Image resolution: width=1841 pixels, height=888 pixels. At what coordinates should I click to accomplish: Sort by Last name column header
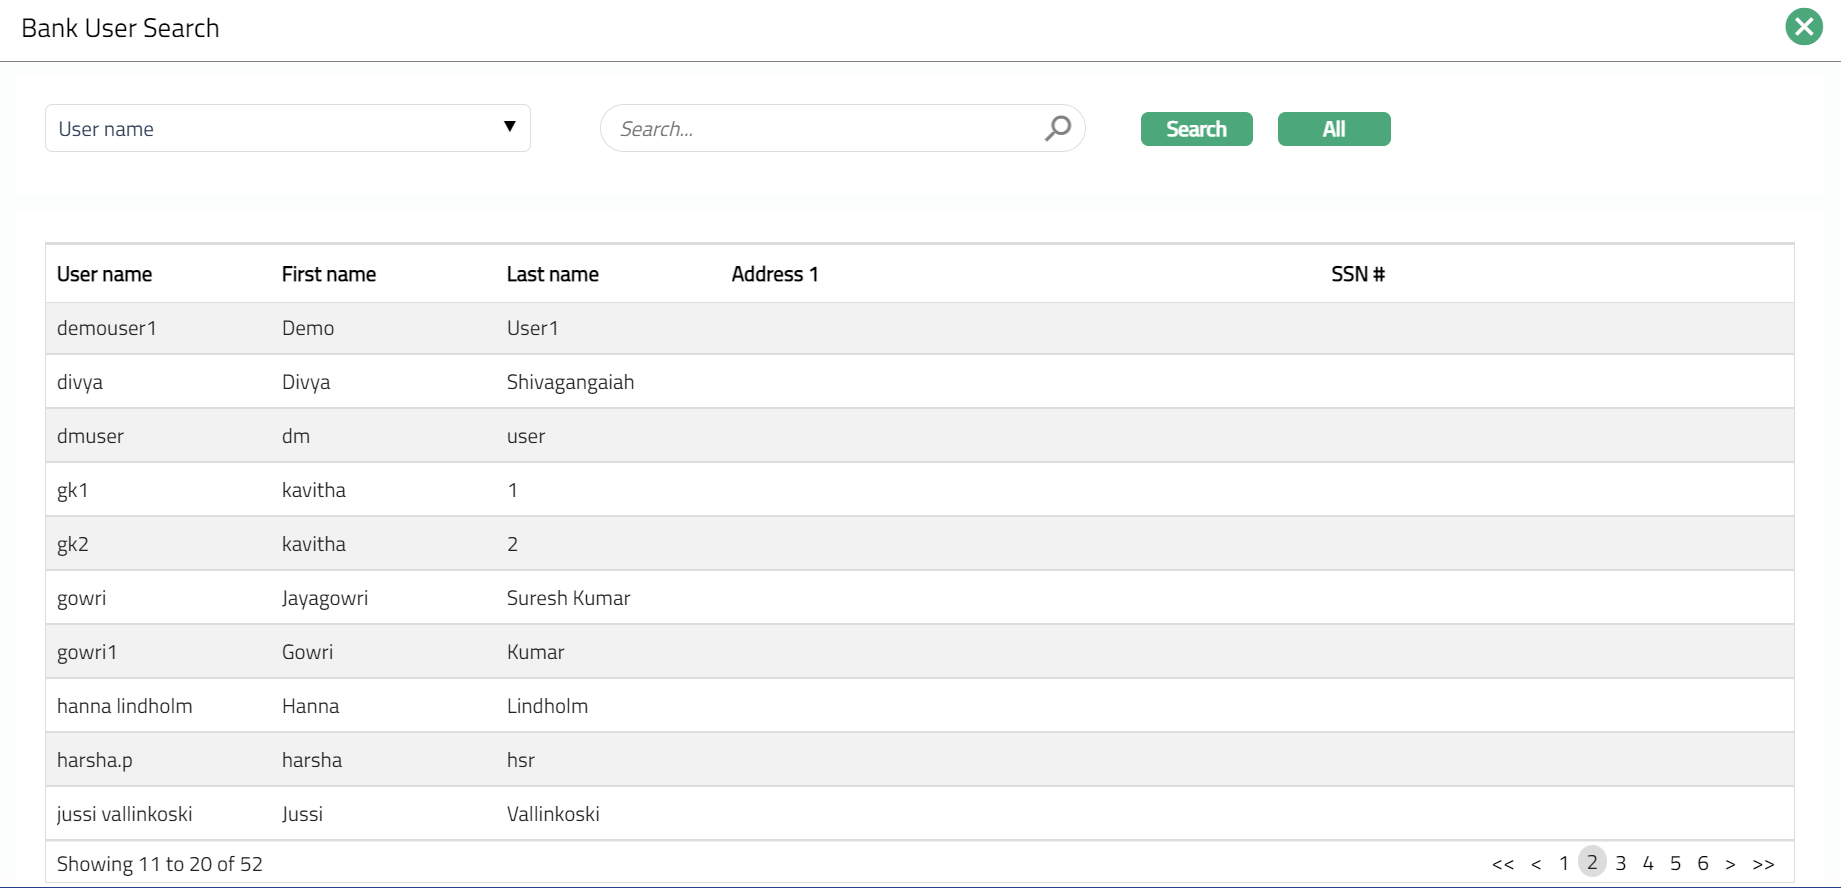click(552, 274)
